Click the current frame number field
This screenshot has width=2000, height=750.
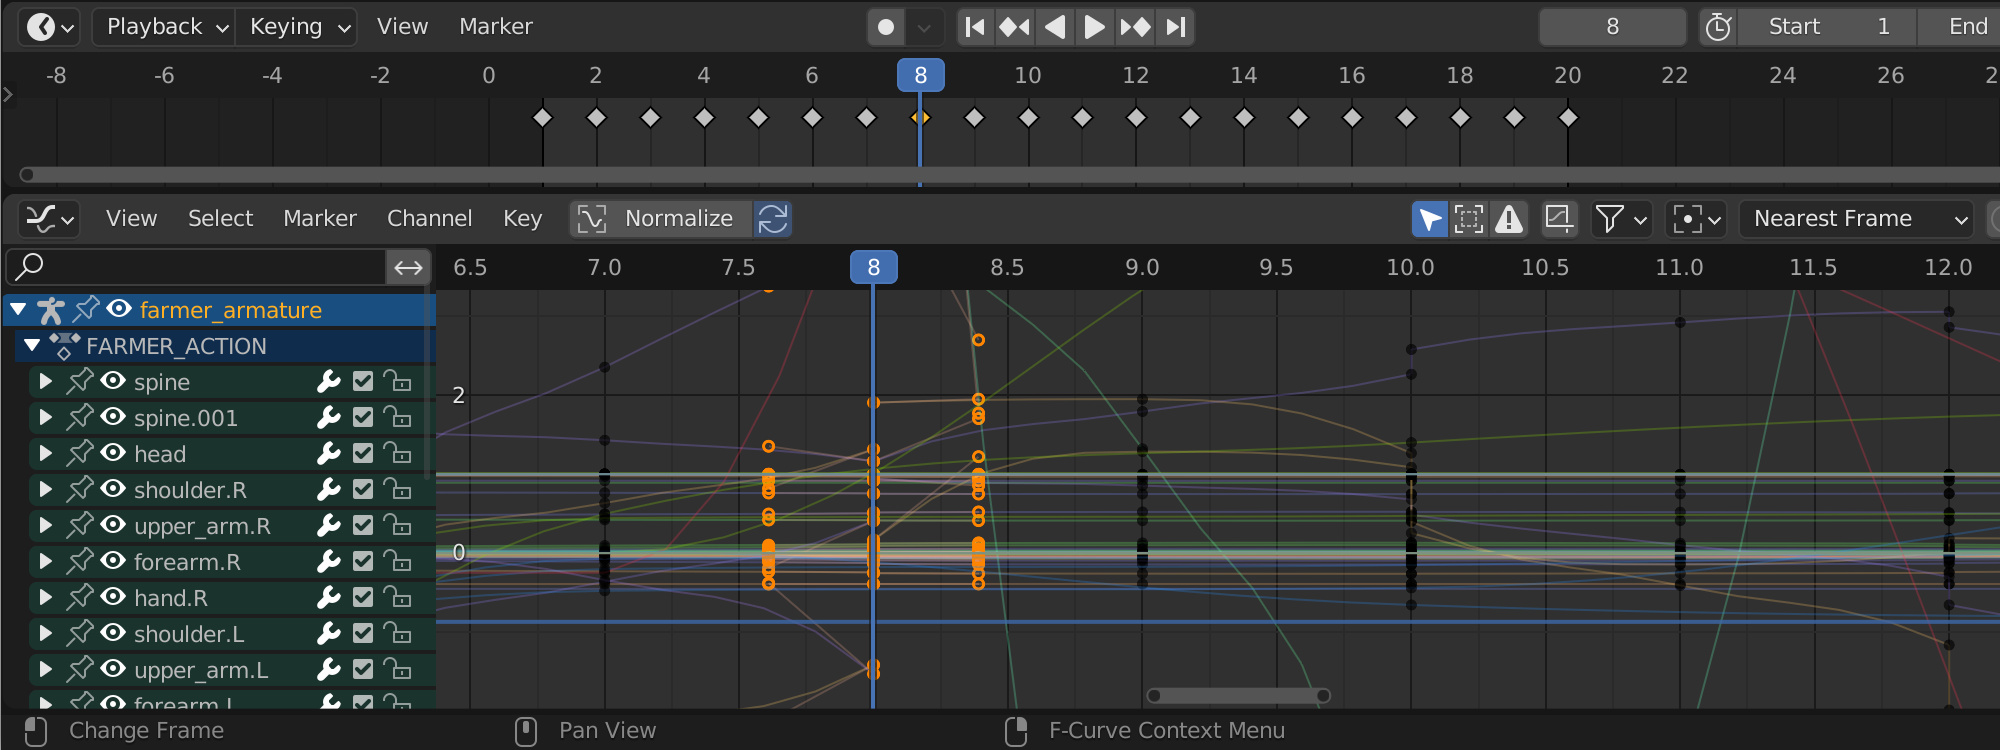pos(1612,27)
